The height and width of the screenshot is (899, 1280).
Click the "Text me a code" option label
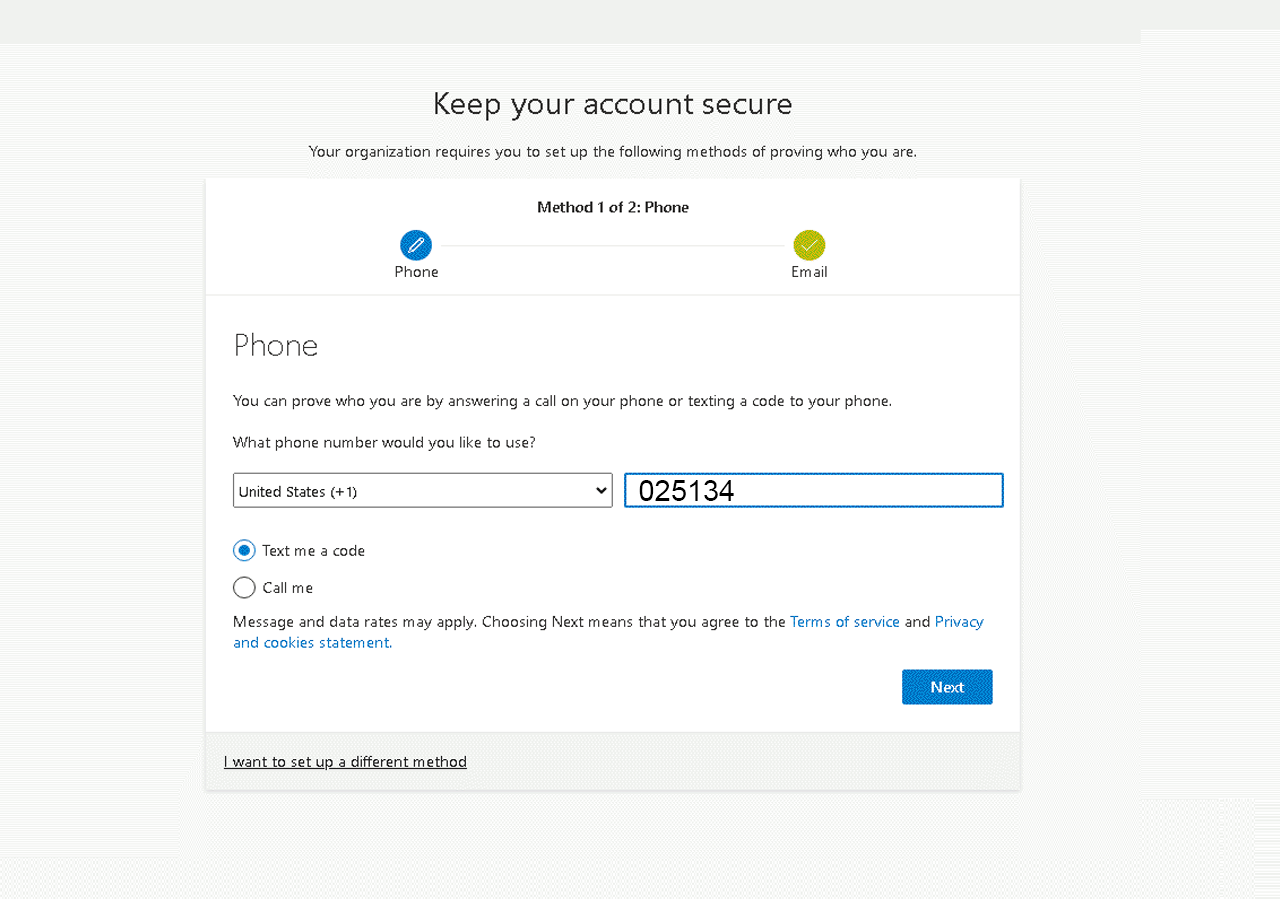pyautogui.click(x=313, y=551)
